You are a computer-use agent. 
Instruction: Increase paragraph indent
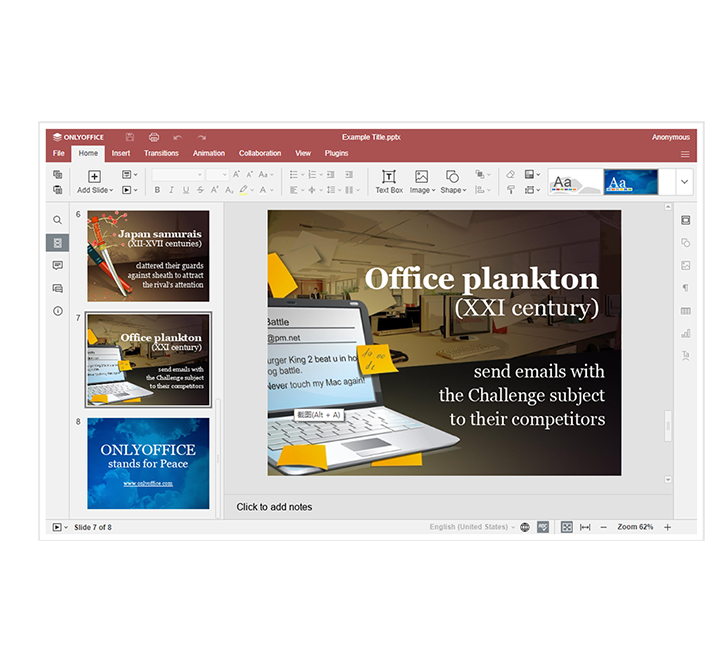pyautogui.click(x=349, y=174)
